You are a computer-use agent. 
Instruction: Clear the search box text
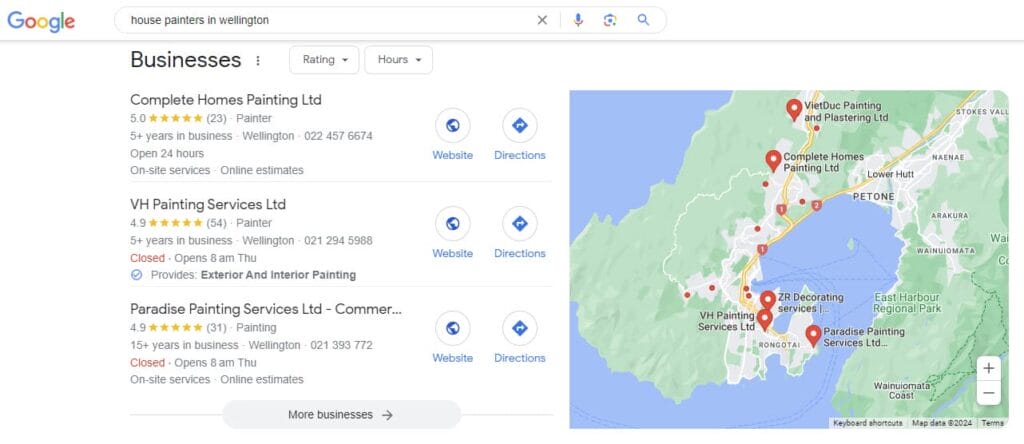click(x=542, y=20)
